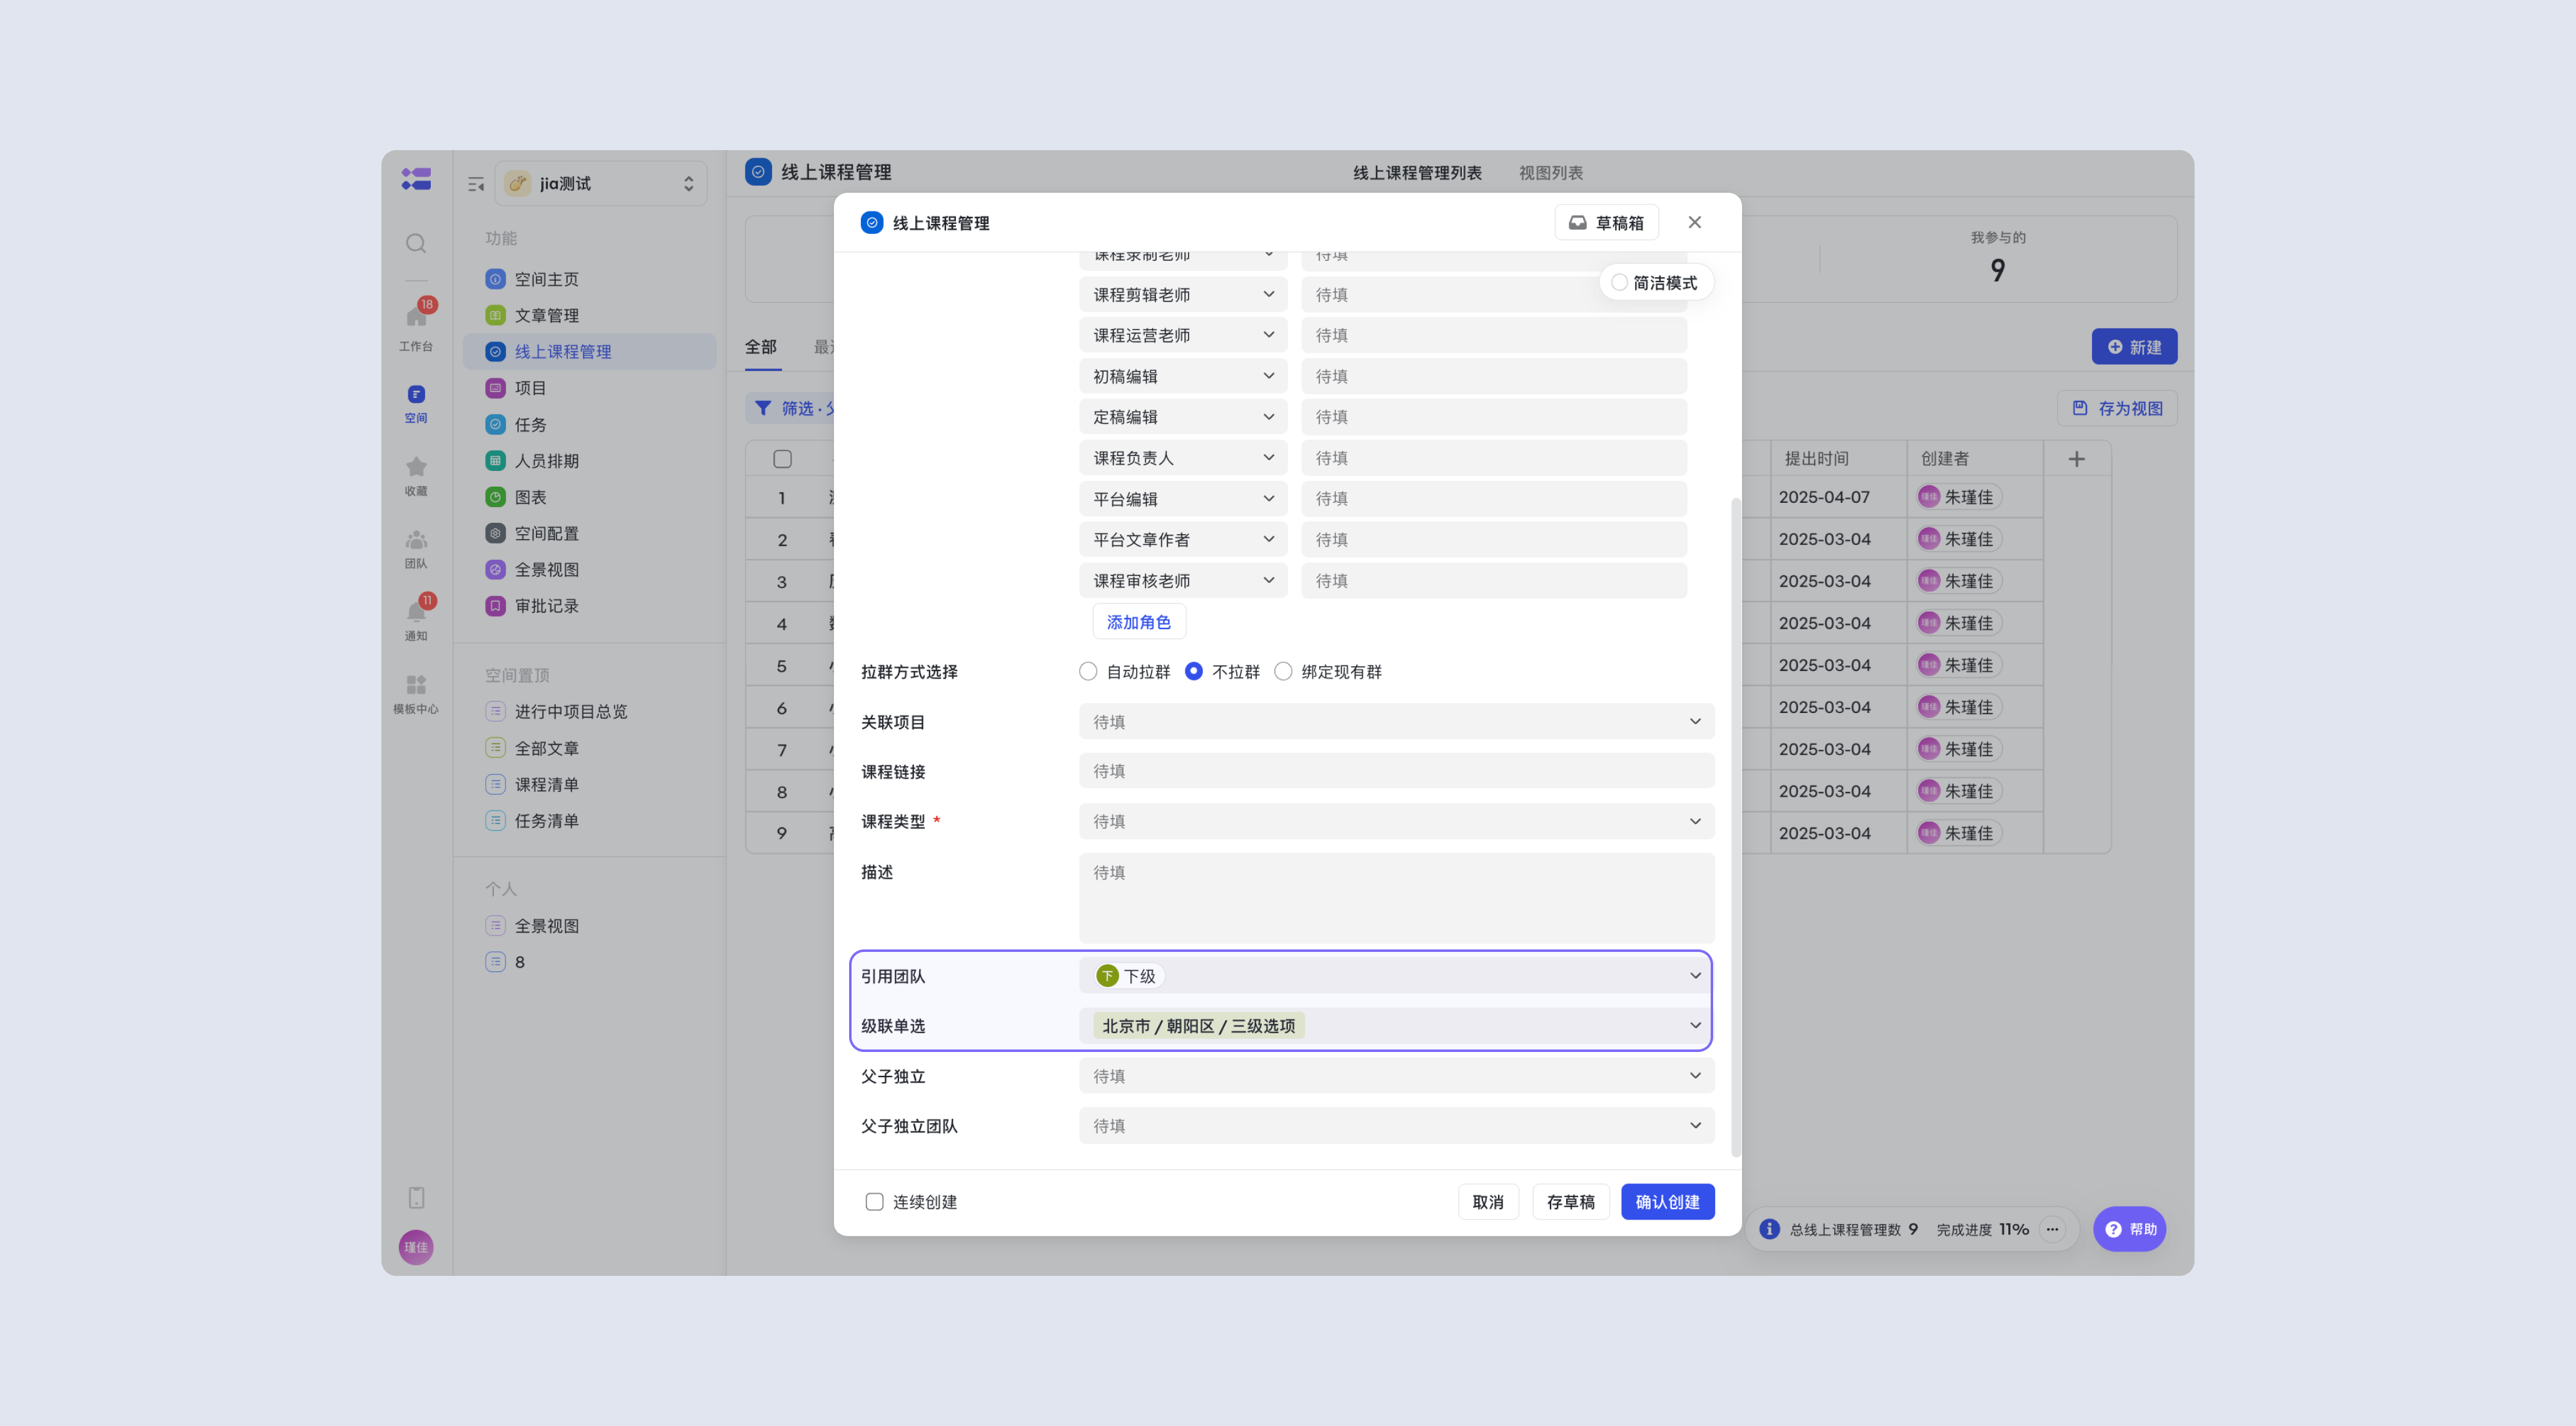Switch to 线上课程管理列表 tab
Screen dimensions: 2576x1426
click(x=1417, y=172)
